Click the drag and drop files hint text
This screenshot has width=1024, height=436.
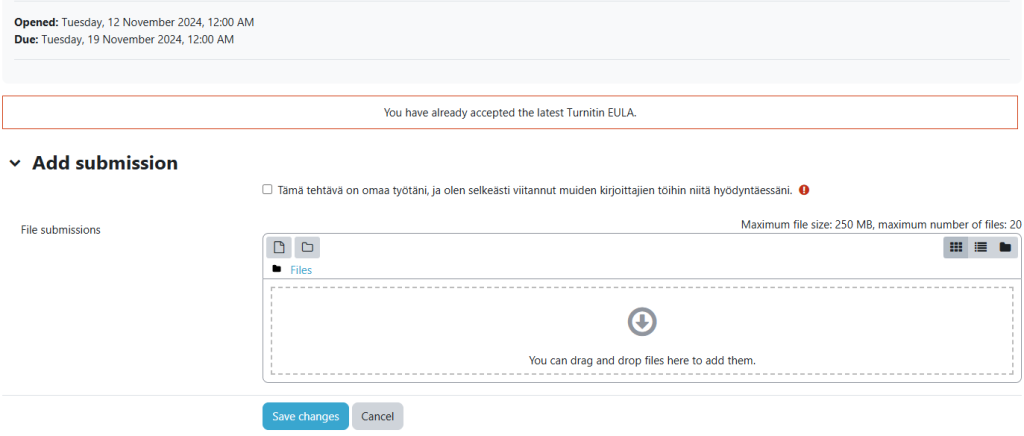[642, 360]
